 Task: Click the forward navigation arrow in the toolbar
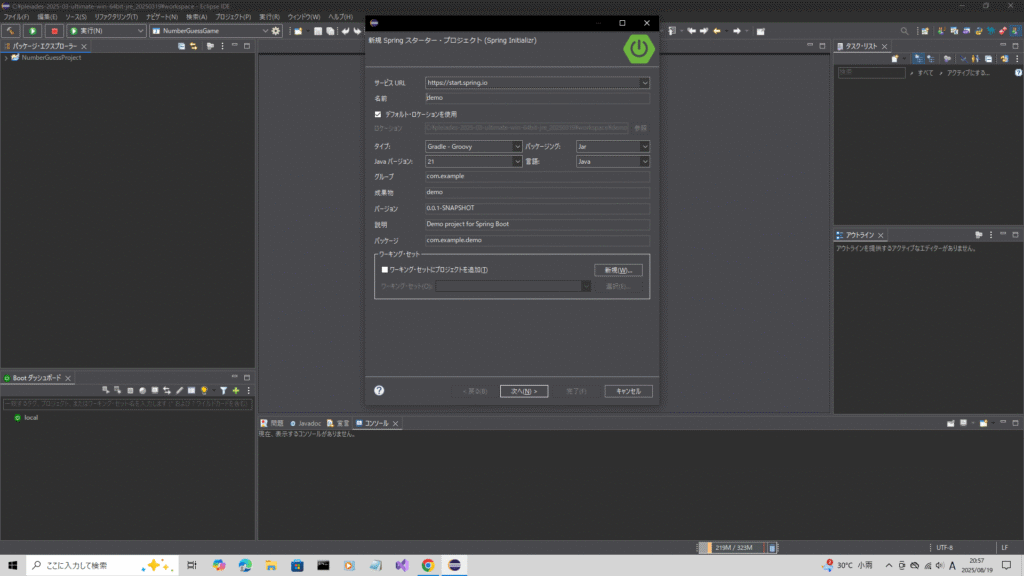coord(737,31)
